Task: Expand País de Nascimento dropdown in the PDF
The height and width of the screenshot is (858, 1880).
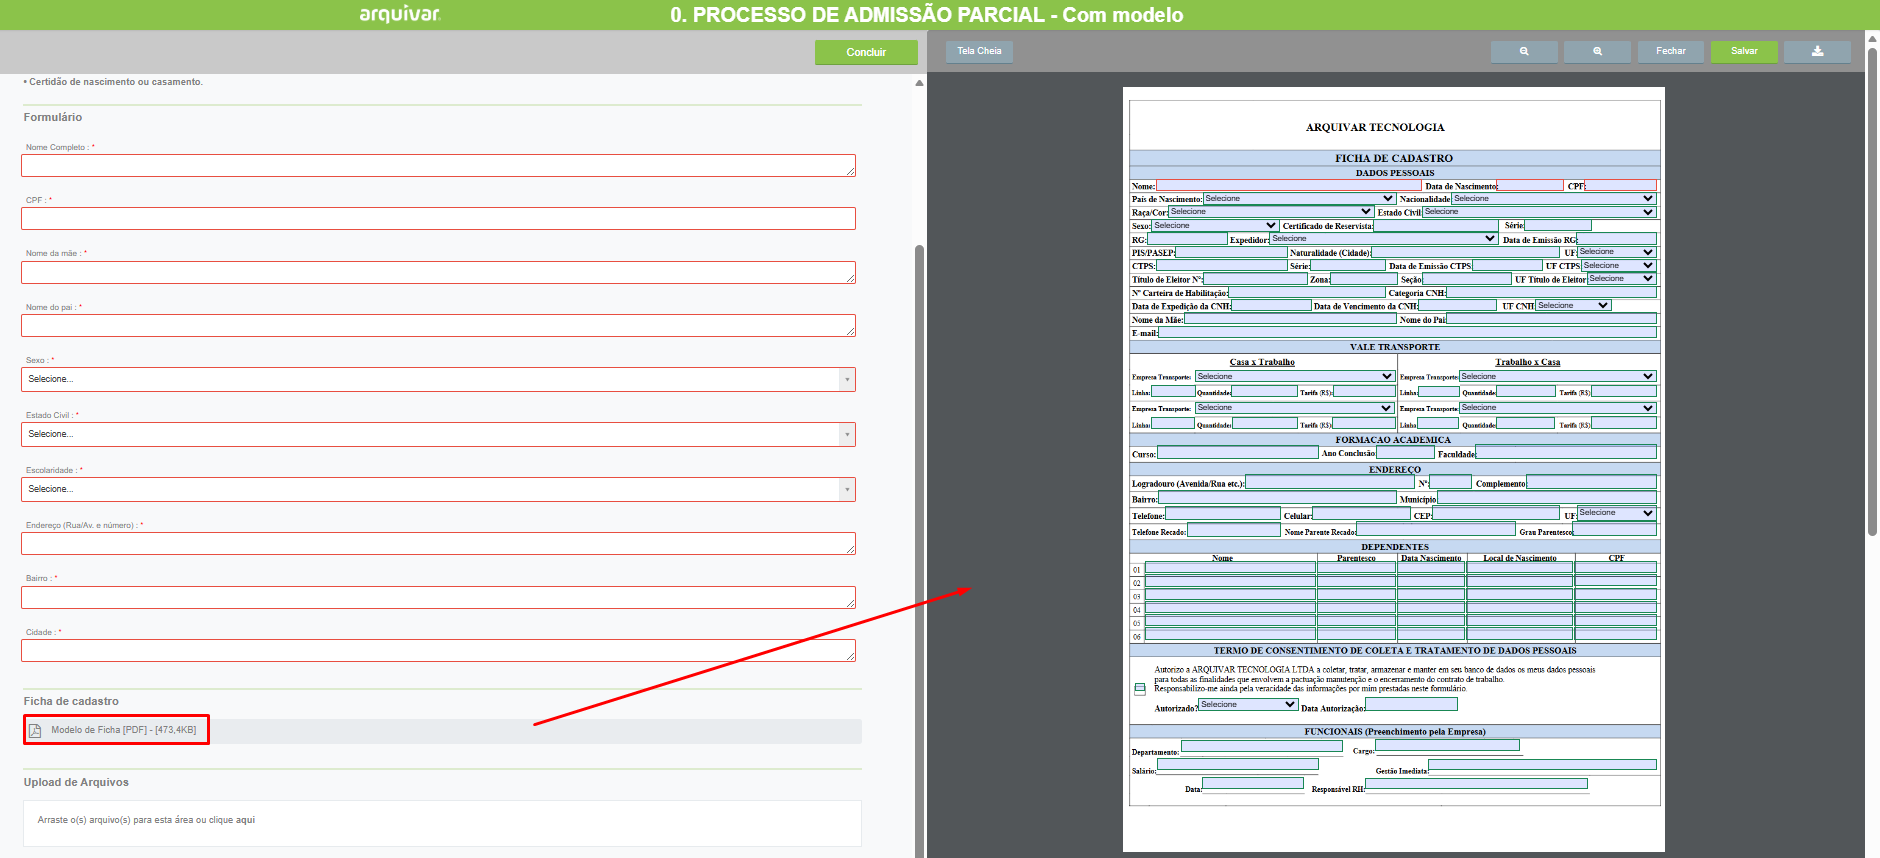Action: (x=1299, y=199)
